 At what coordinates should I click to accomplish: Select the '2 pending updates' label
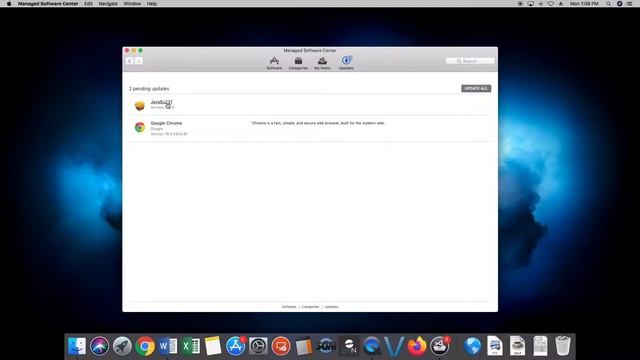point(149,89)
